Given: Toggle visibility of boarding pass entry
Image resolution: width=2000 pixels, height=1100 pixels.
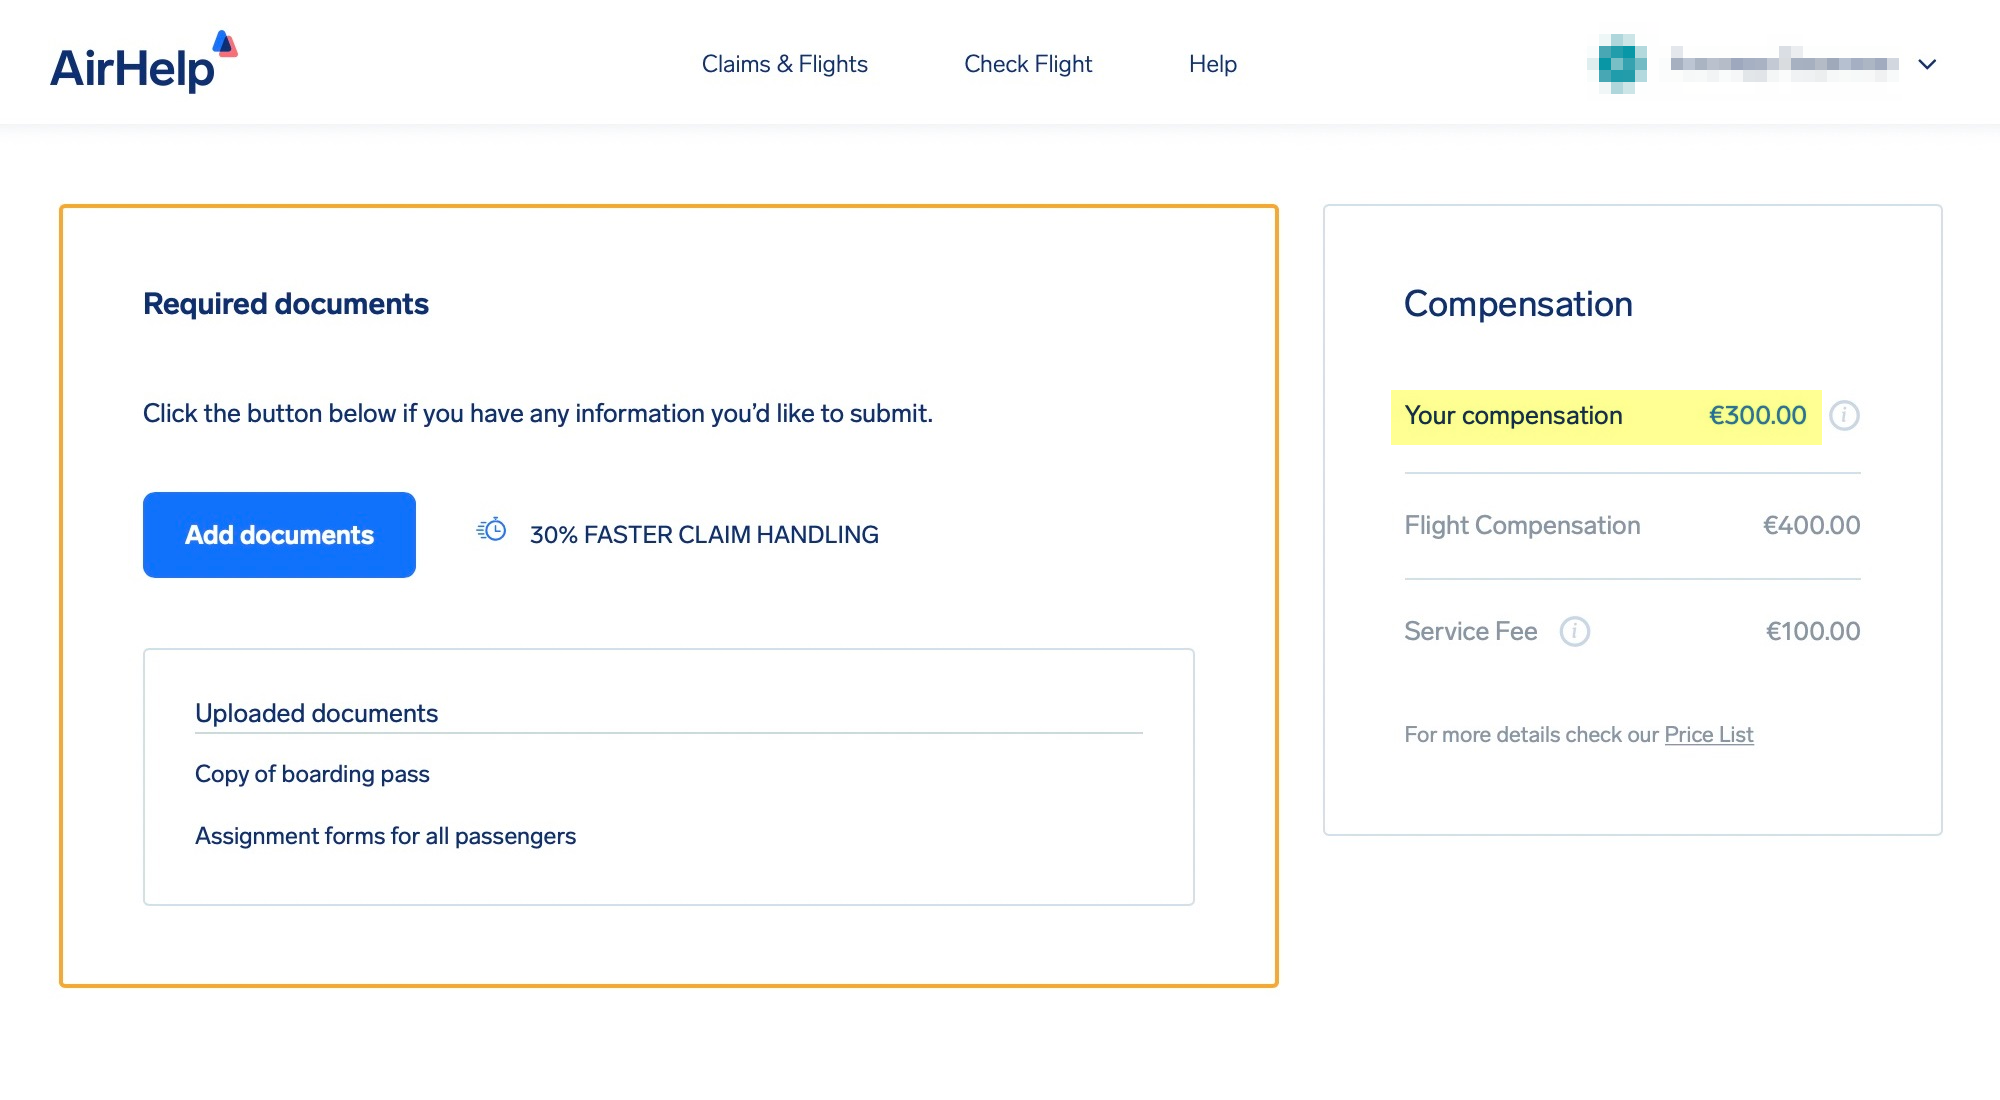Looking at the screenshot, I should (x=313, y=772).
